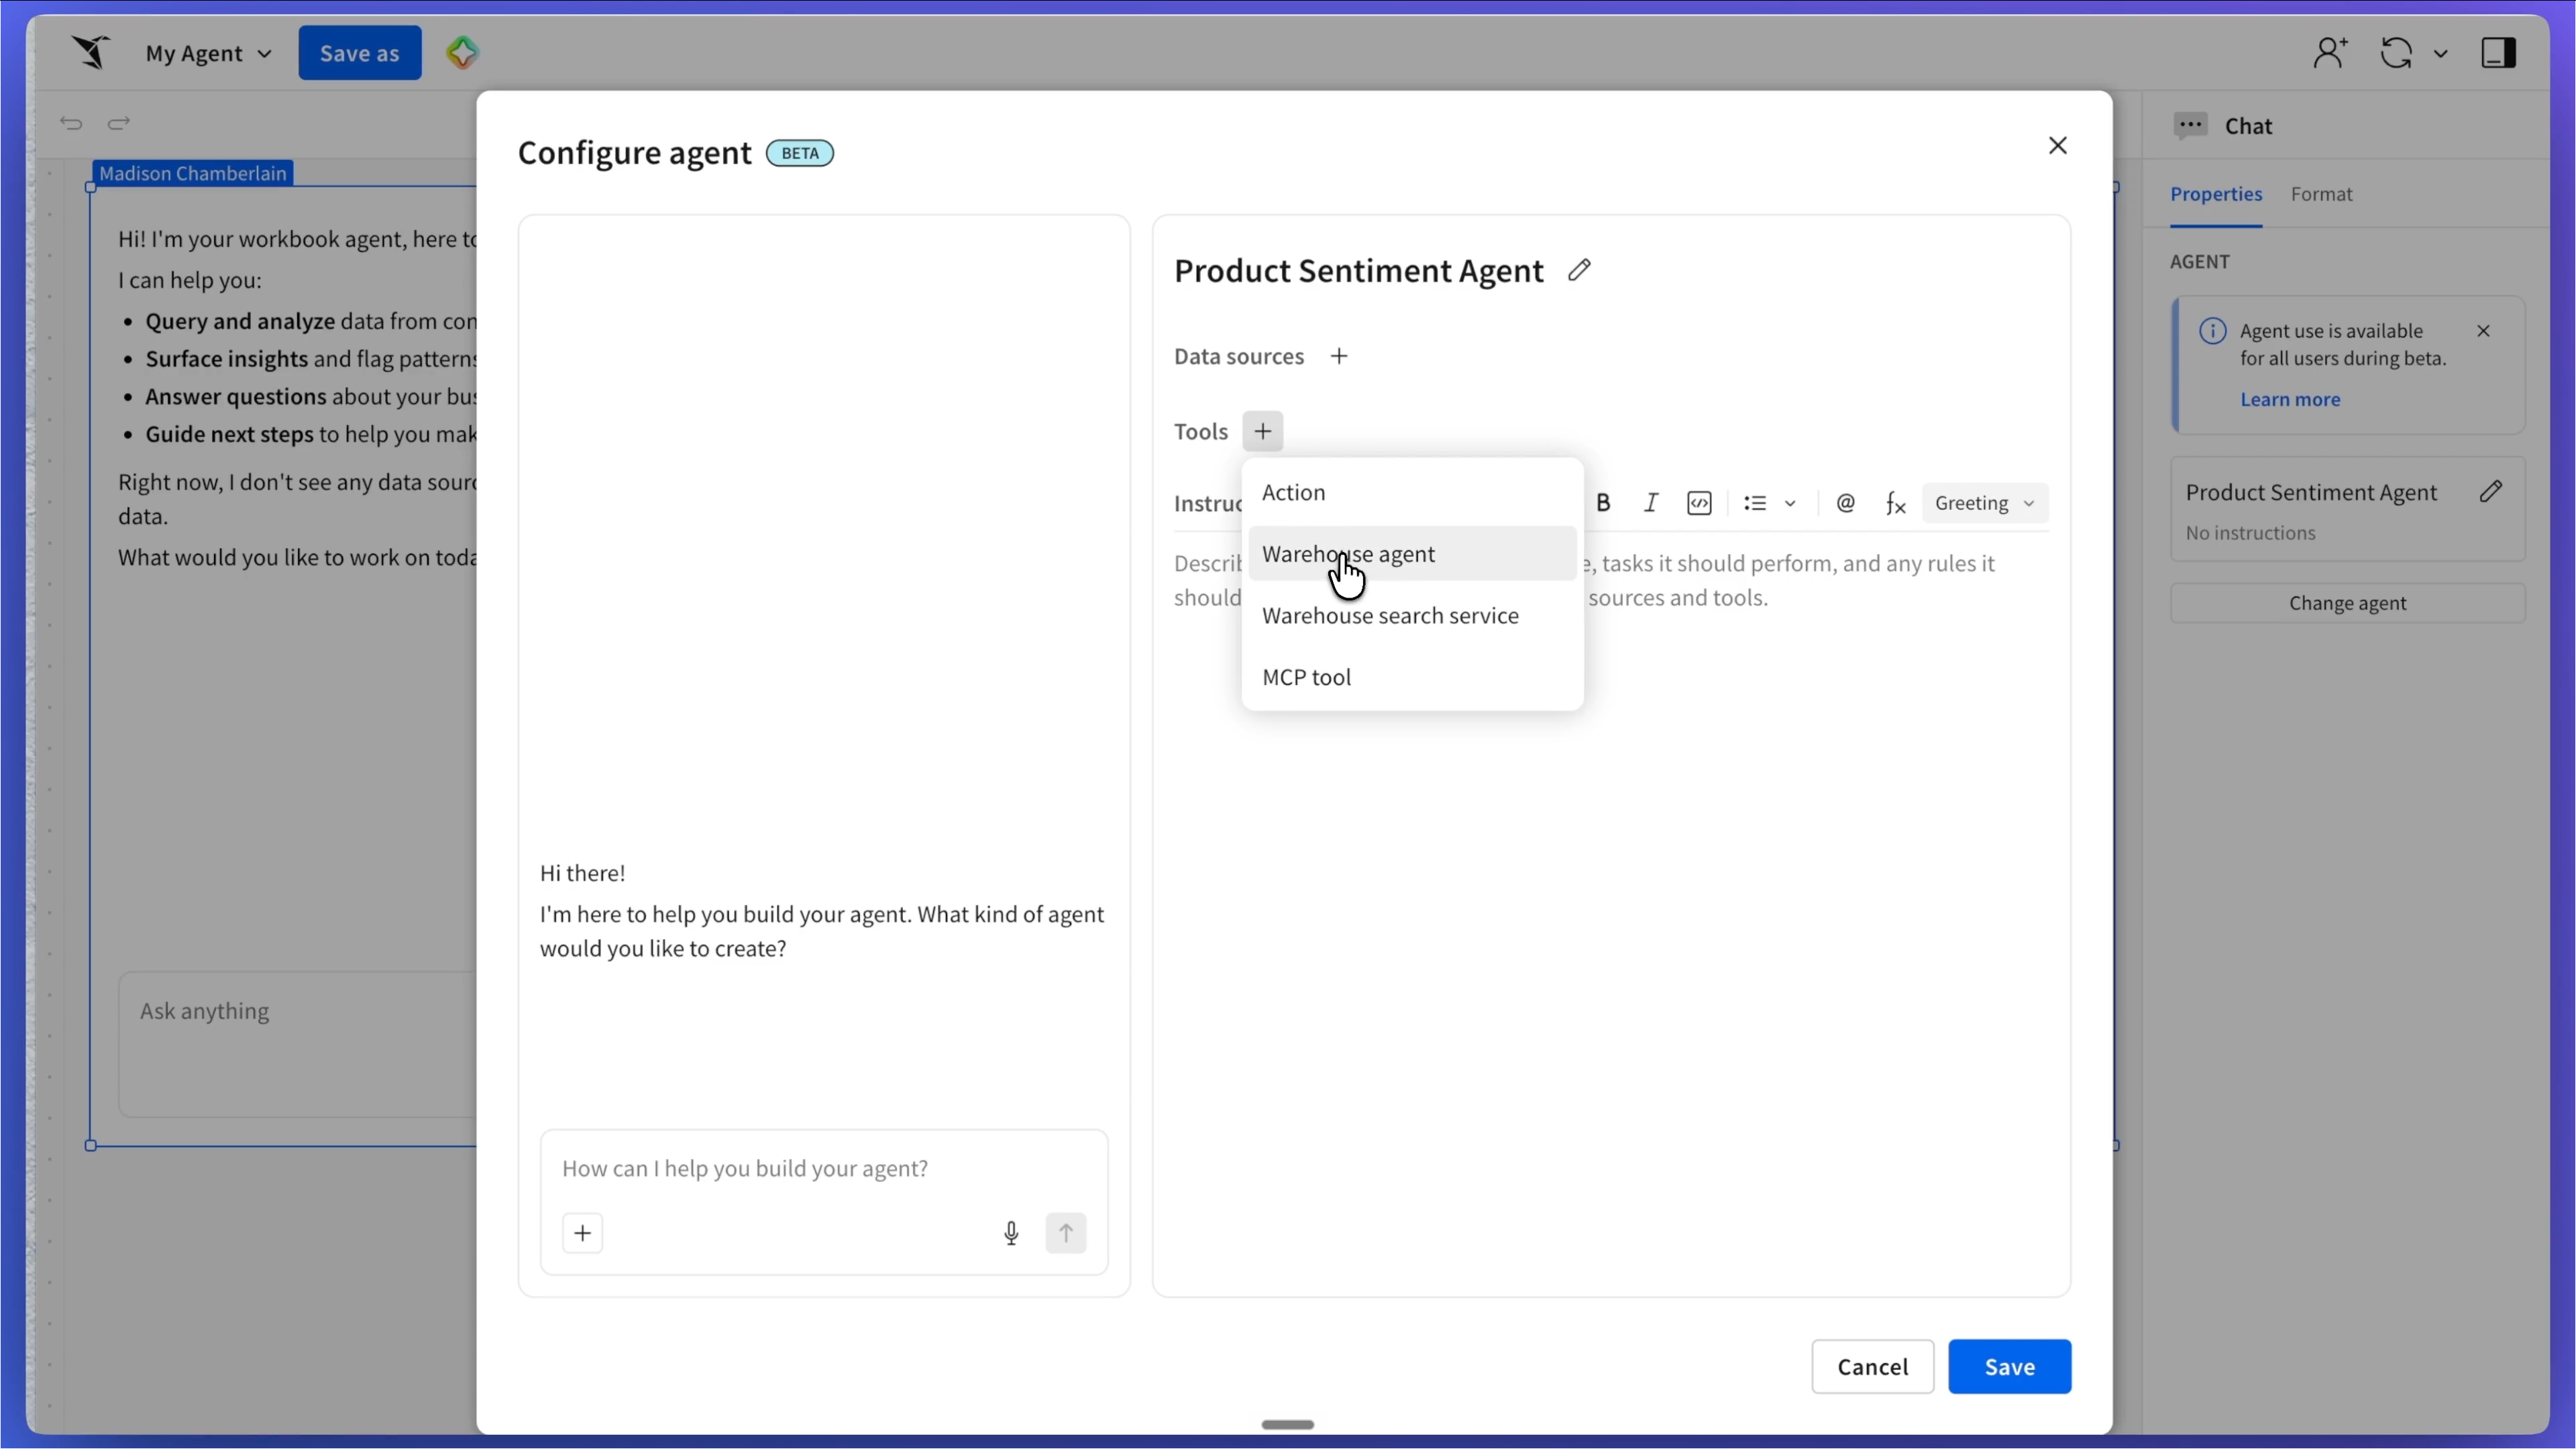Click the fx formula icon
This screenshot has height=1449, width=2576.
pyautogui.click(x=1895, y=503)
